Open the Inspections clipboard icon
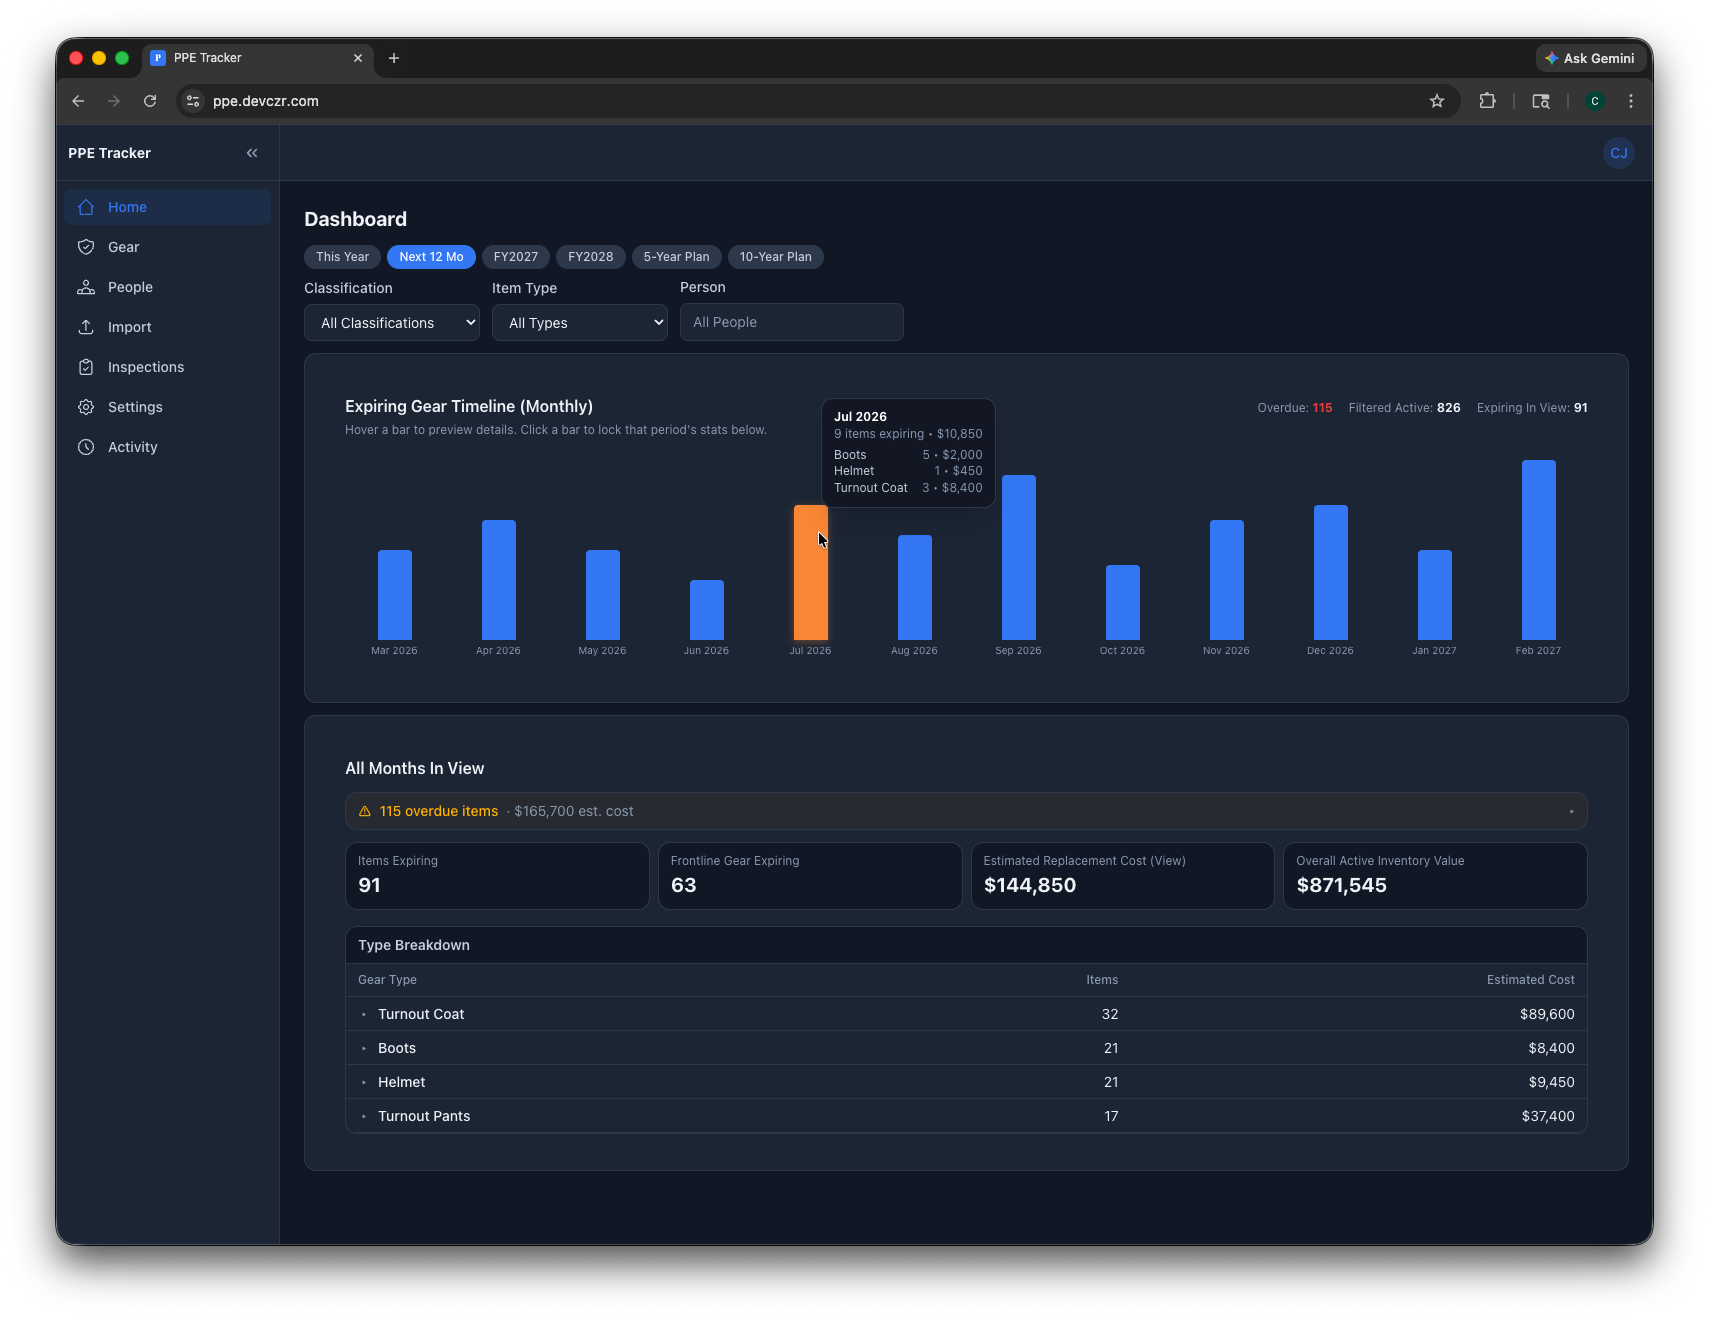Image resolution: width=1709 pixels, height=1319 pixels. (x=87, y=367)
